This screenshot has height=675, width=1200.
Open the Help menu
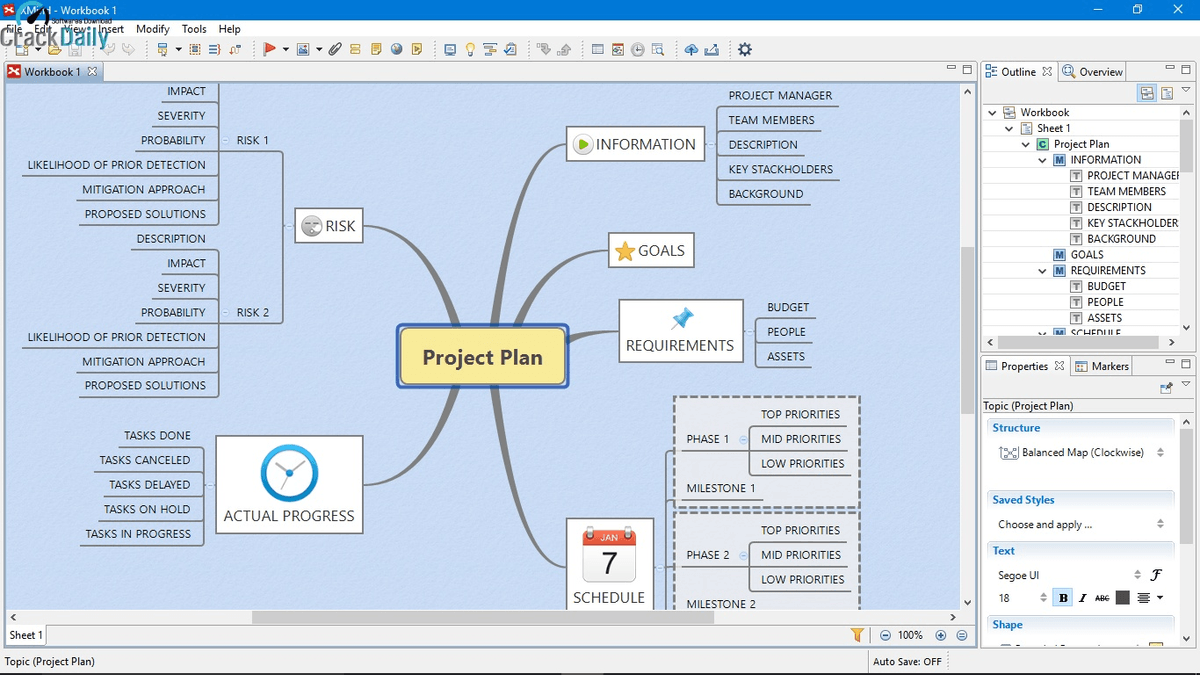point(230,29)
